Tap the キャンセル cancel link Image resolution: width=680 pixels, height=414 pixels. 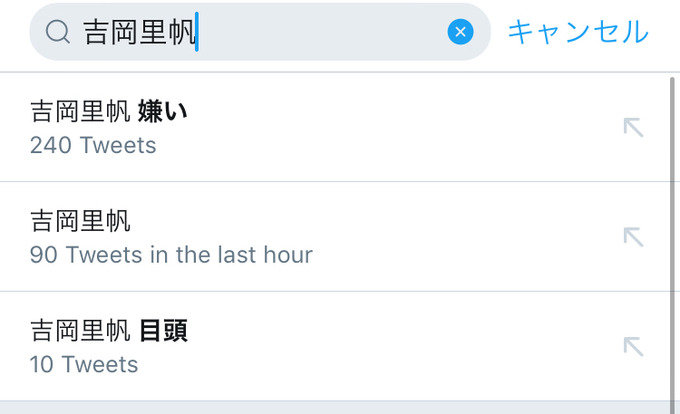(x=578, y=32)
